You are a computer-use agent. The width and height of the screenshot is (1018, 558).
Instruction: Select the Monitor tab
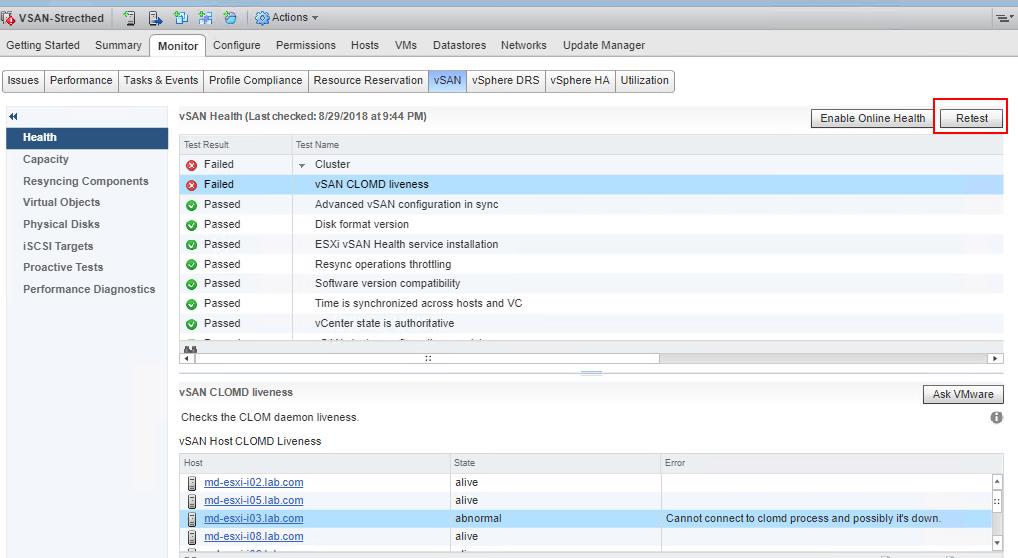pos(178,46)
